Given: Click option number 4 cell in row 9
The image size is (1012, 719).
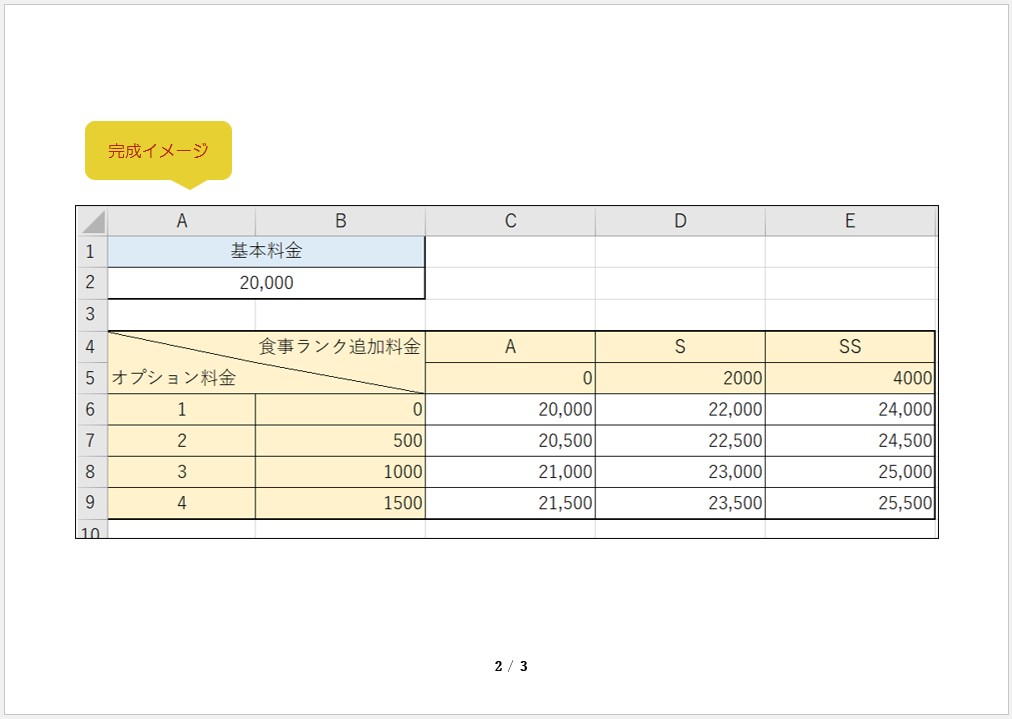Looking at the screenshot, I should 181,503.
